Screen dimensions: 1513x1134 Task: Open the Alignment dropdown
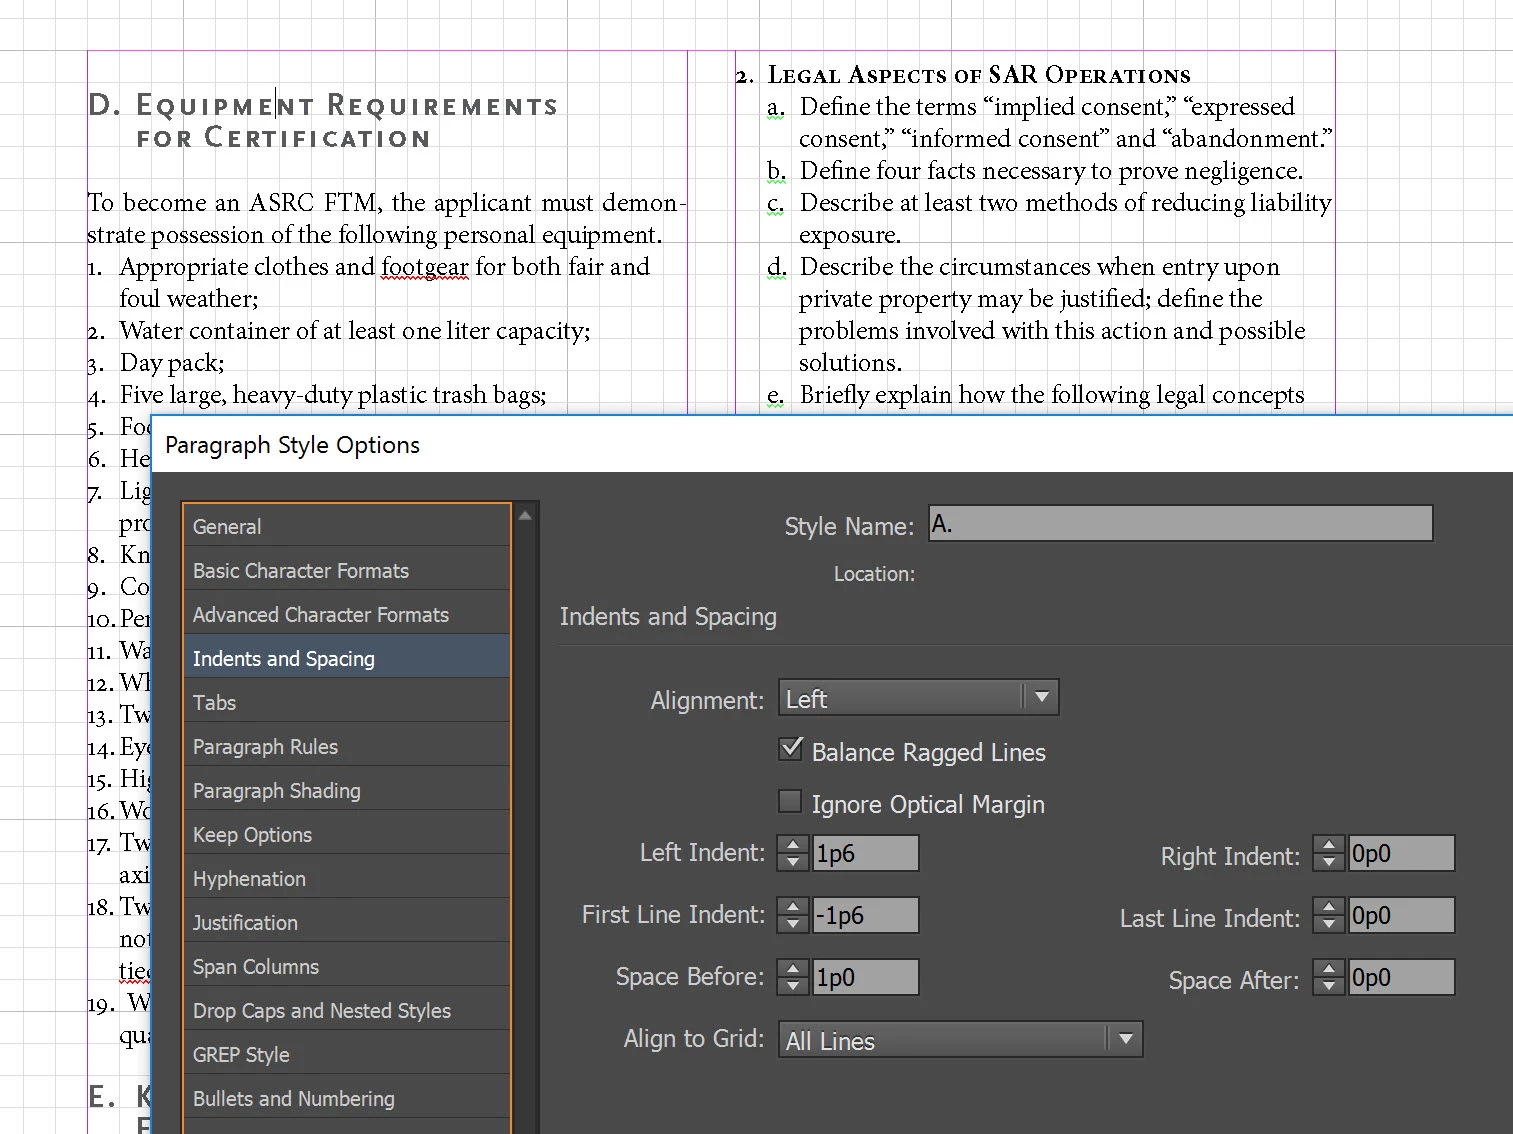(x=918, y=698)
